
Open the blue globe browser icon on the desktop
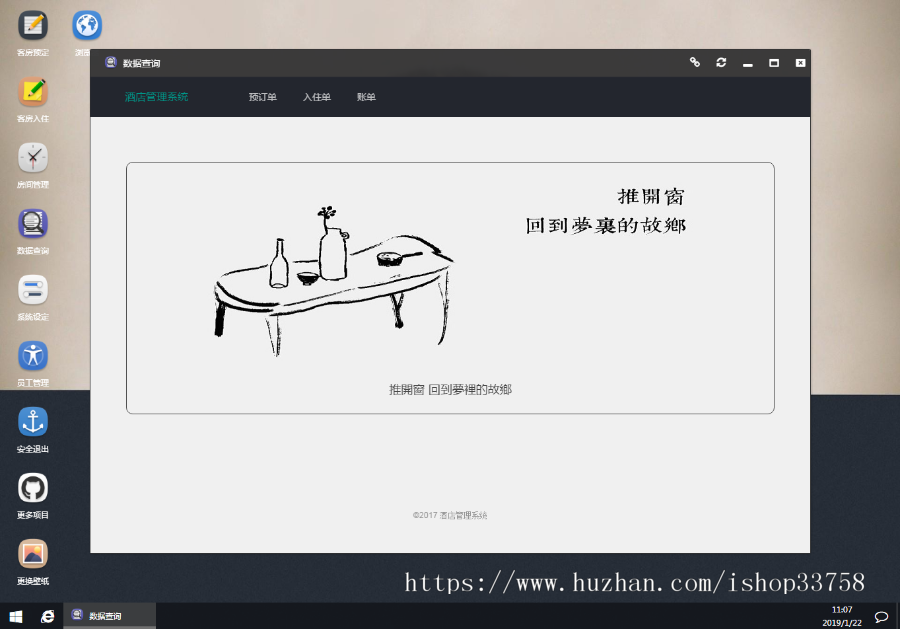coord(86,25)
